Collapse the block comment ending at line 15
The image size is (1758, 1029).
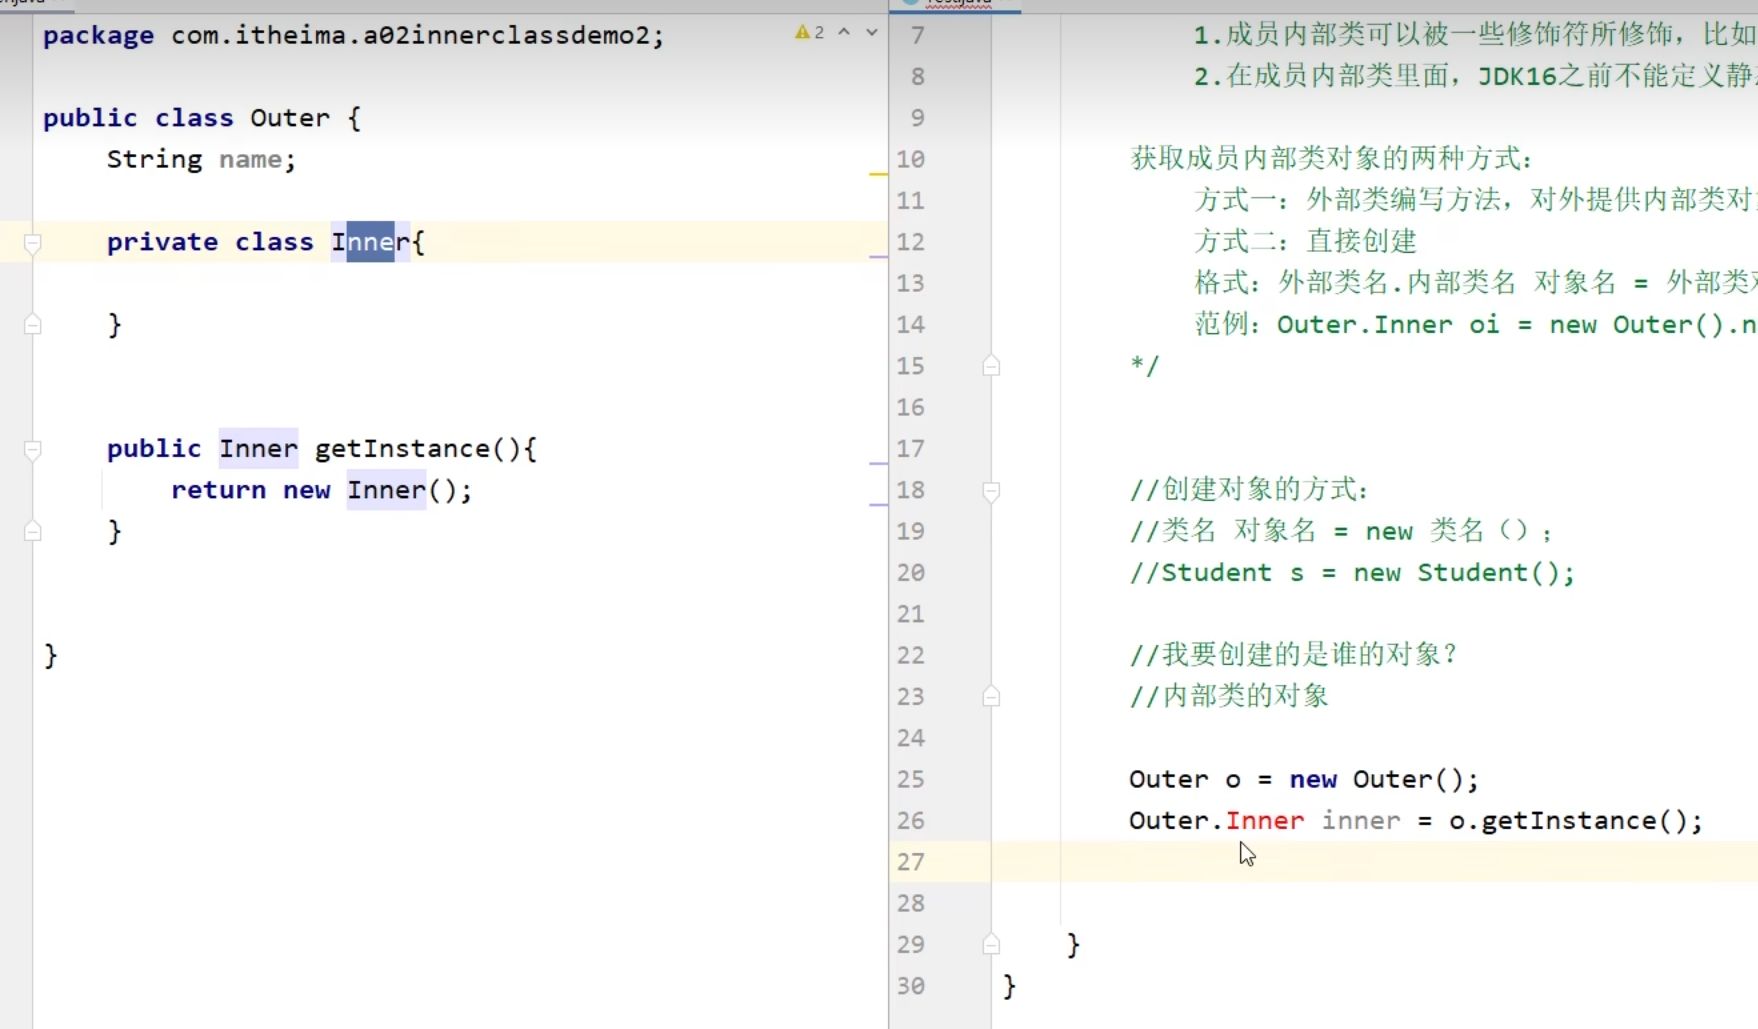tap(991, 366)
